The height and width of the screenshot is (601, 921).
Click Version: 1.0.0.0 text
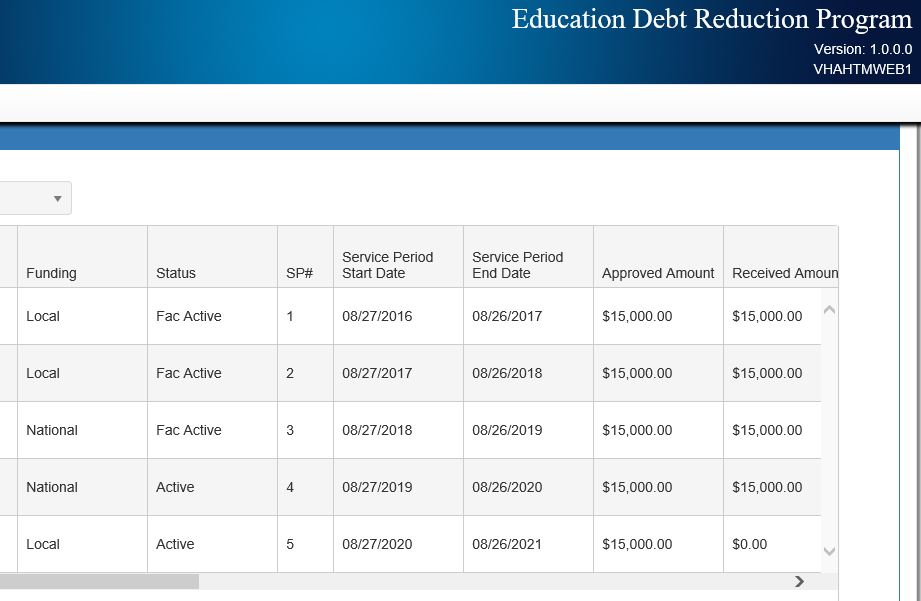[863, 49]
